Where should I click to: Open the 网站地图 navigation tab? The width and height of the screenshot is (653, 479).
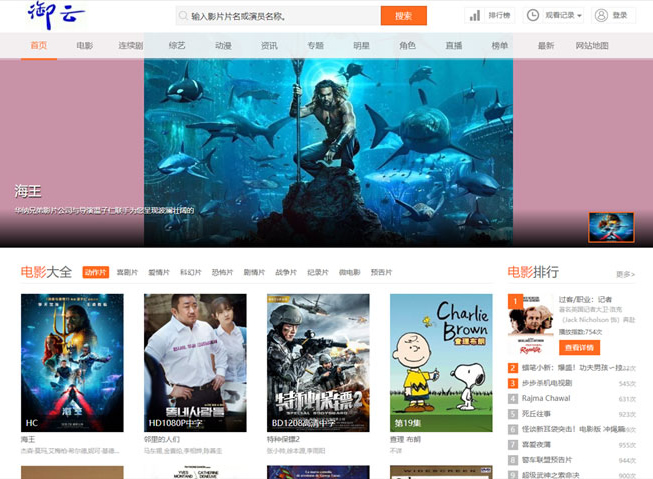coord(592,45)
